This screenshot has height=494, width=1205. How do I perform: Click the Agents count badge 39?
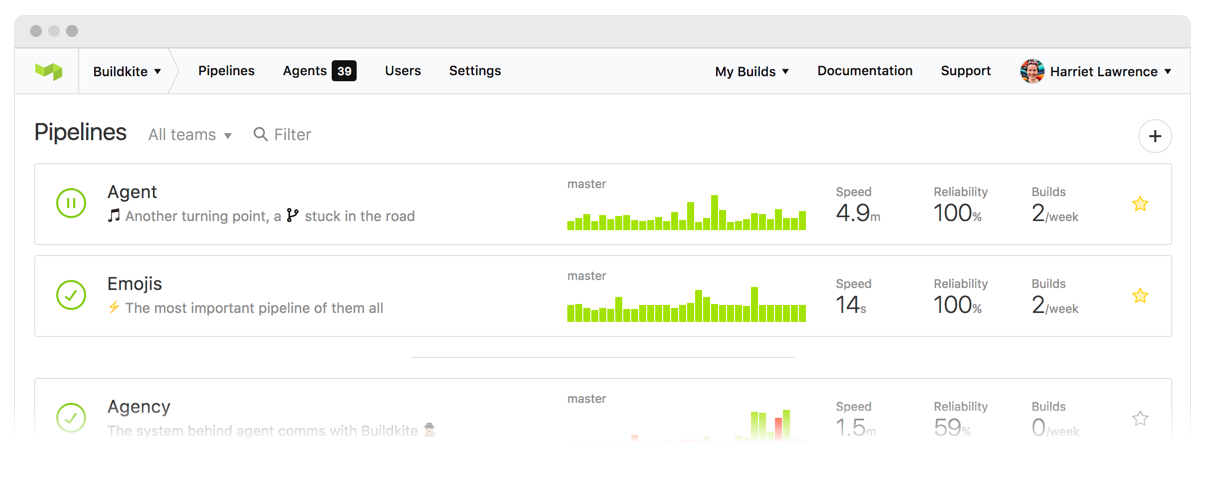(344, 71)
